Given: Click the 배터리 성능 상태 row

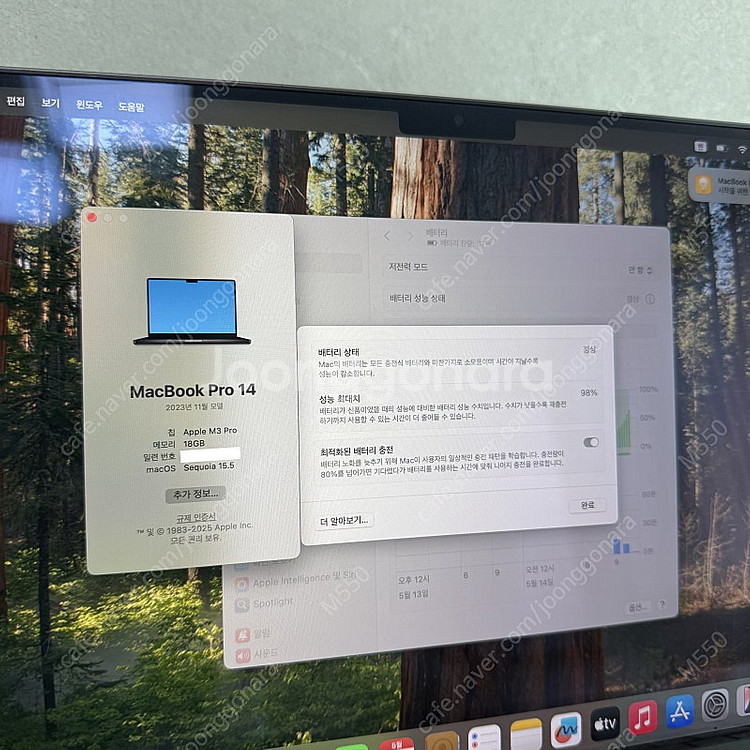Looking at the screenshot, I should pos(521,299).
